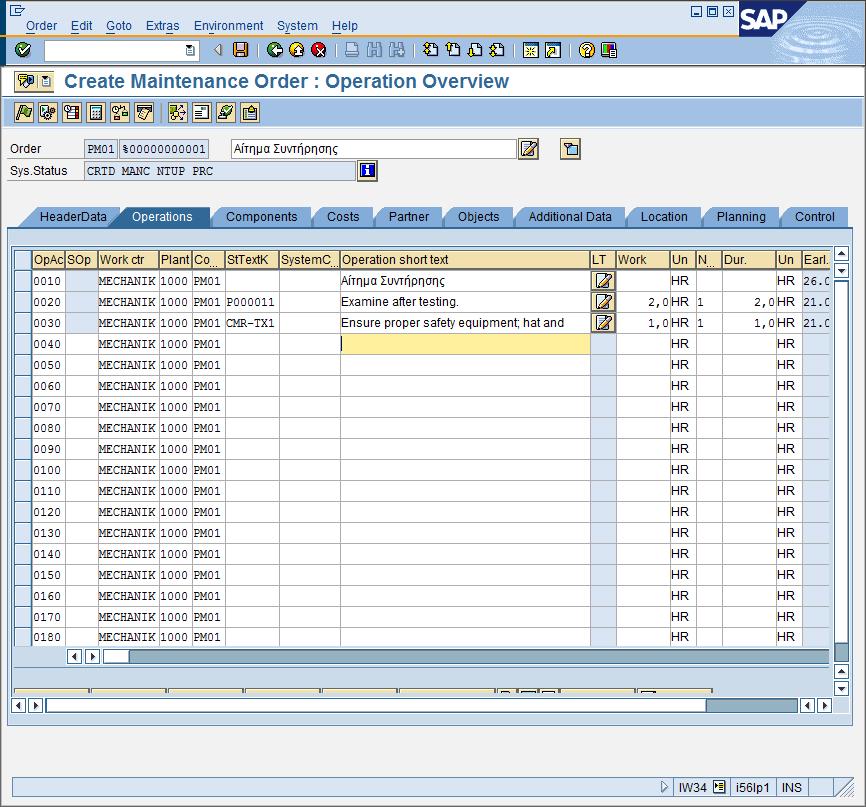The image size is (866, 807).
Task: Switch to the Components tab
Action: (261, 217)
